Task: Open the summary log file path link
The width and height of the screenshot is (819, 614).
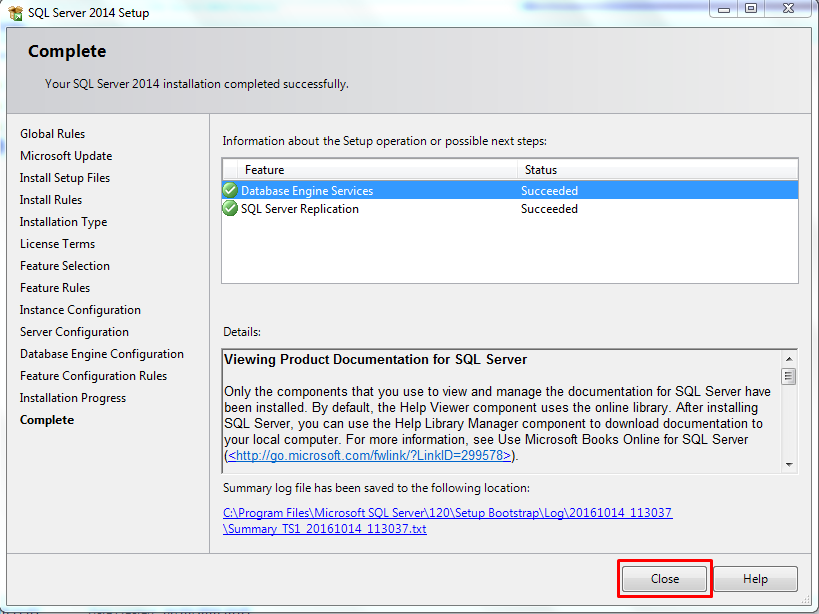Action: [448, 521]
